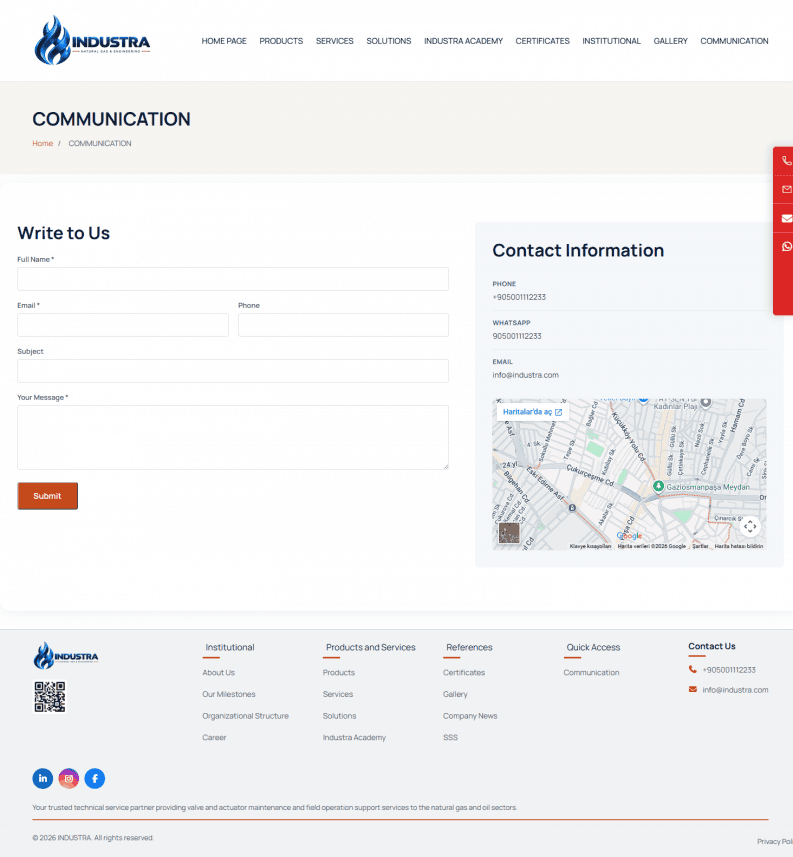Open Solutions footer link
The image size is (793, 857).
[339, 715]
